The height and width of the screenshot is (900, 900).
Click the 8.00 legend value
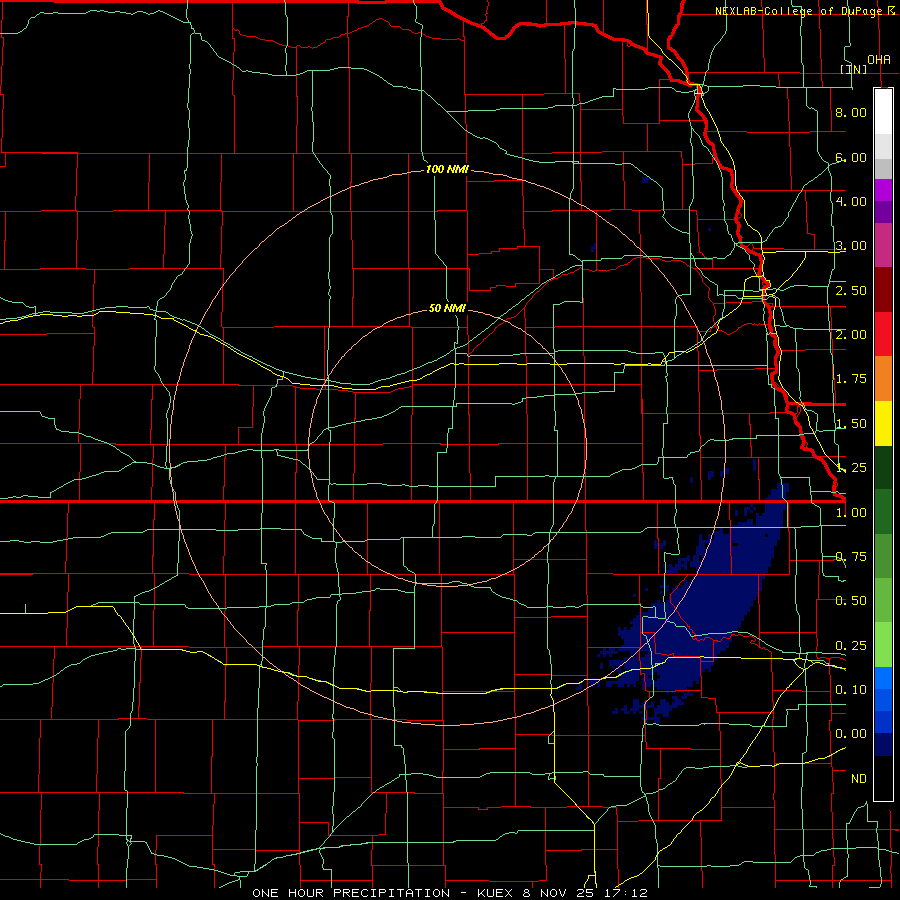[x=851, y=112]
